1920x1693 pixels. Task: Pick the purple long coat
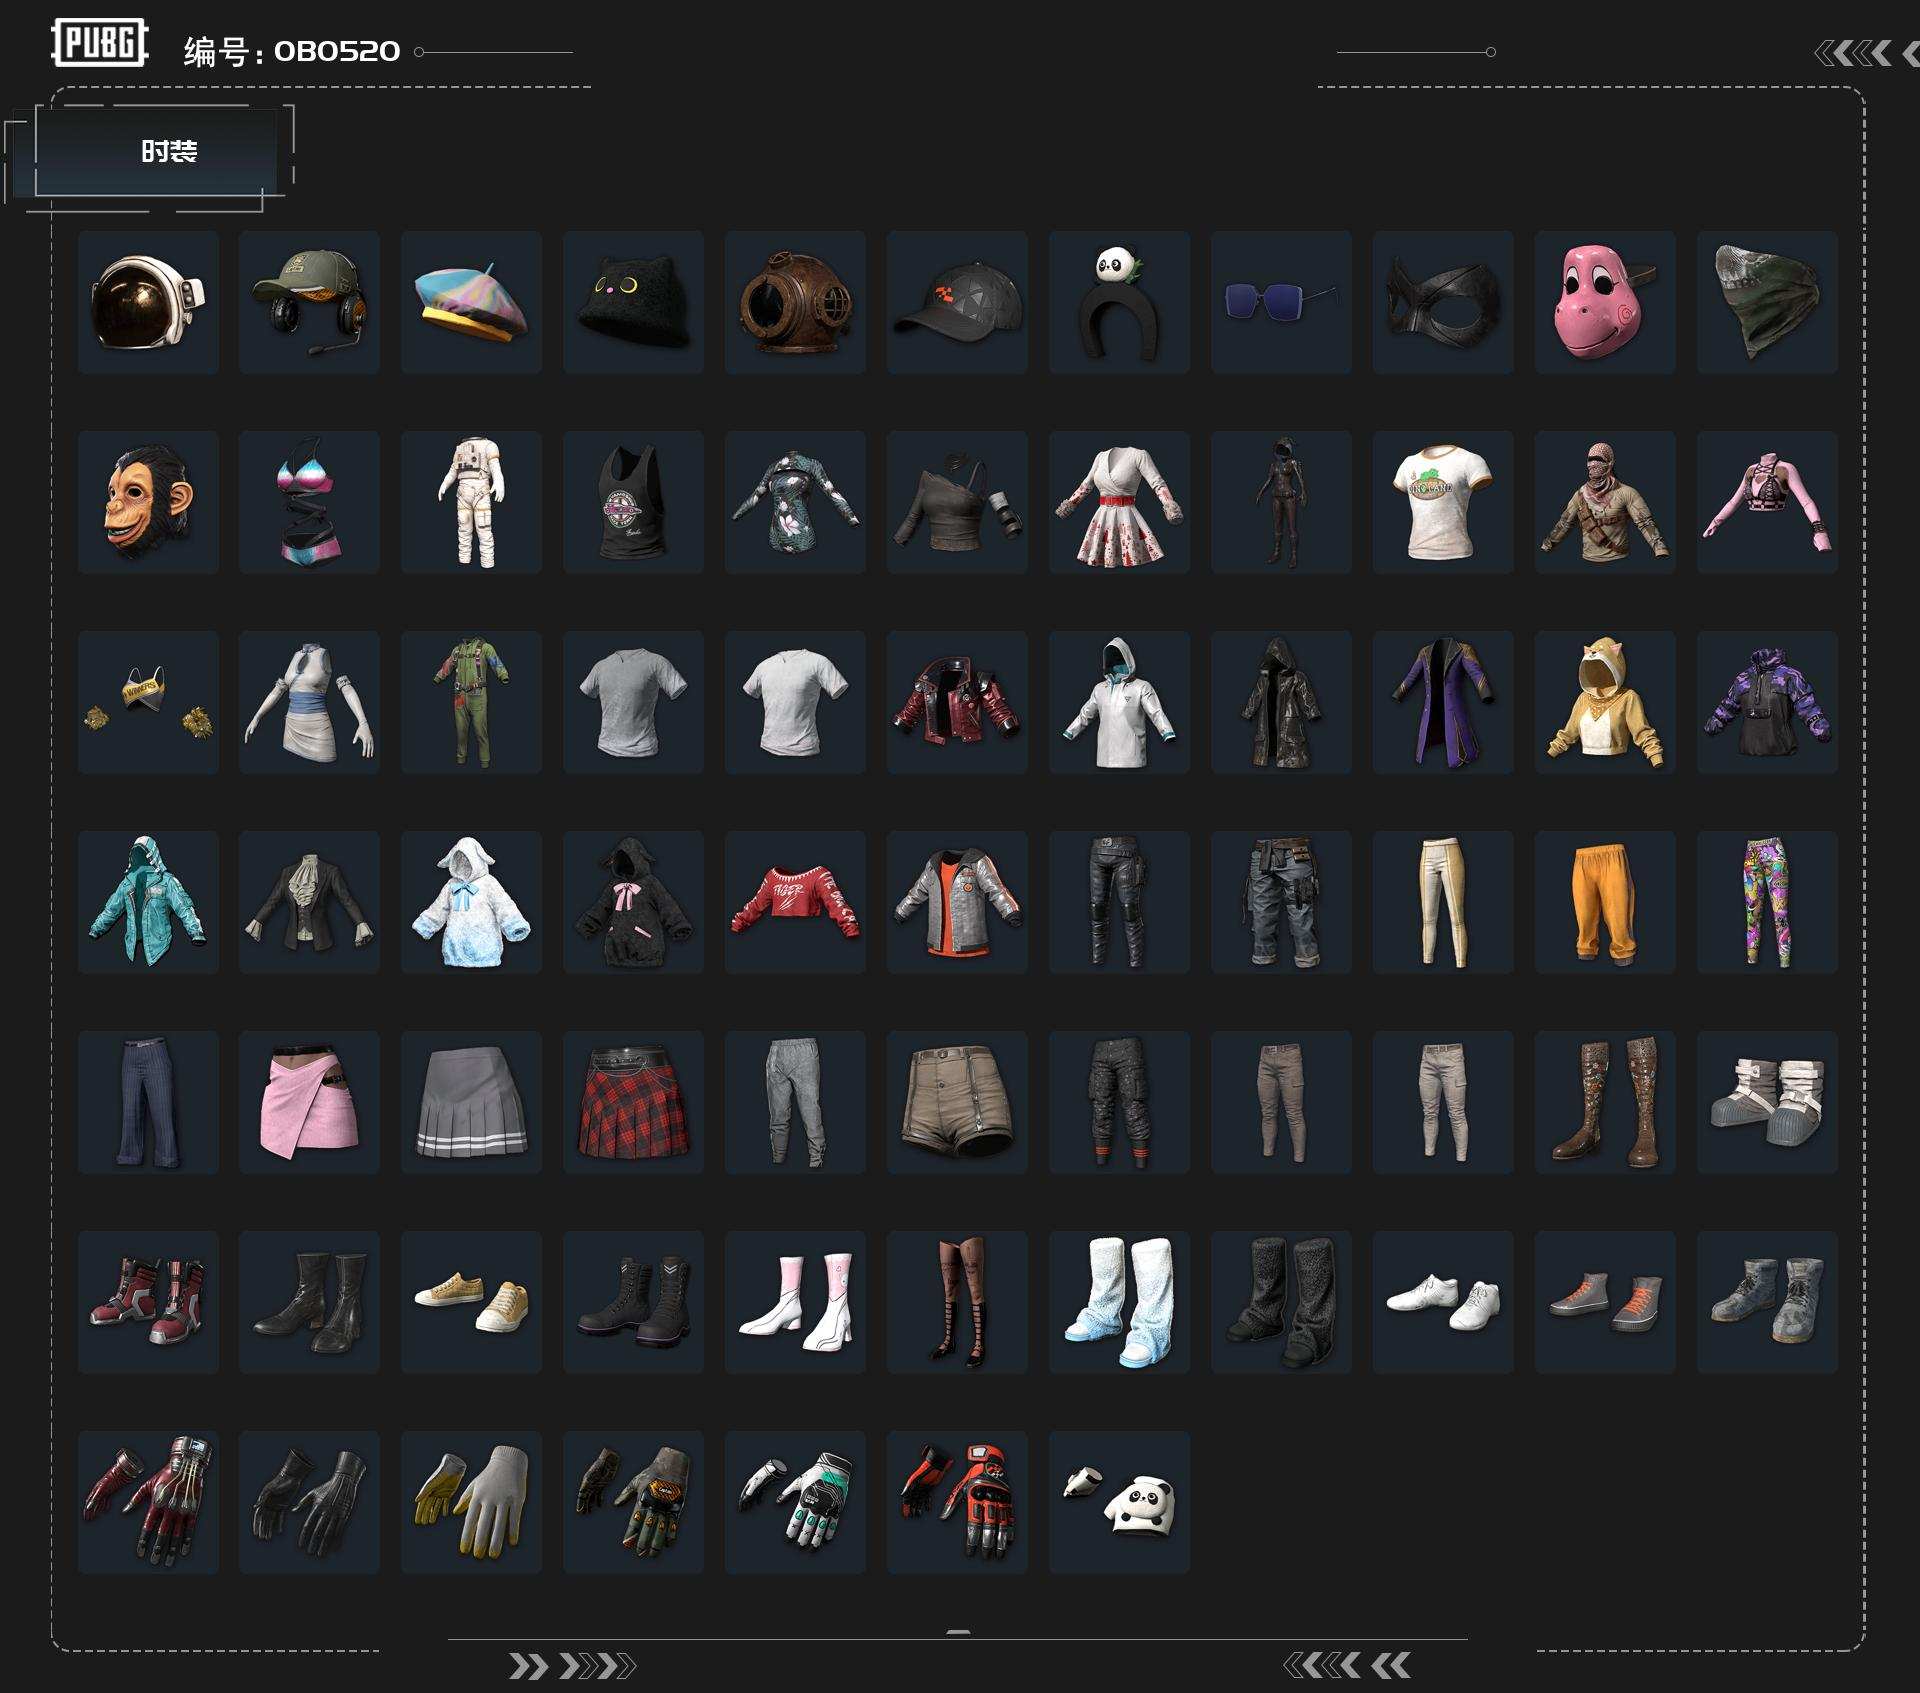tap(1444, 702)
